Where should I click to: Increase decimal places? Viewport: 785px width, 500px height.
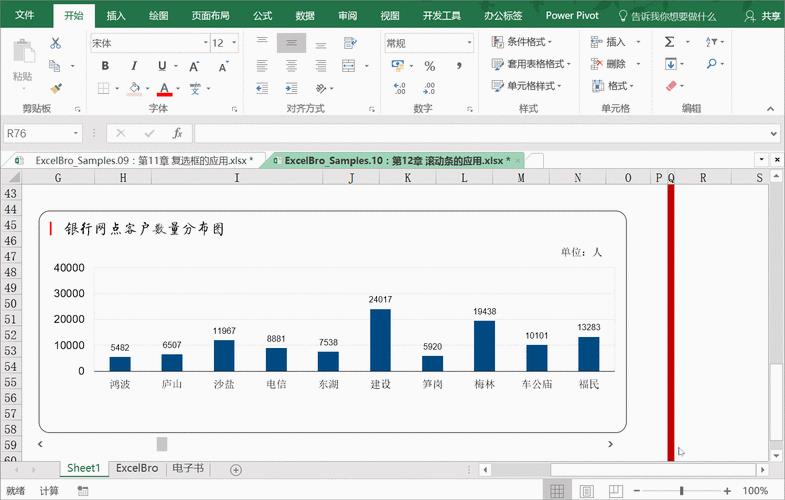tap(400, 89)
